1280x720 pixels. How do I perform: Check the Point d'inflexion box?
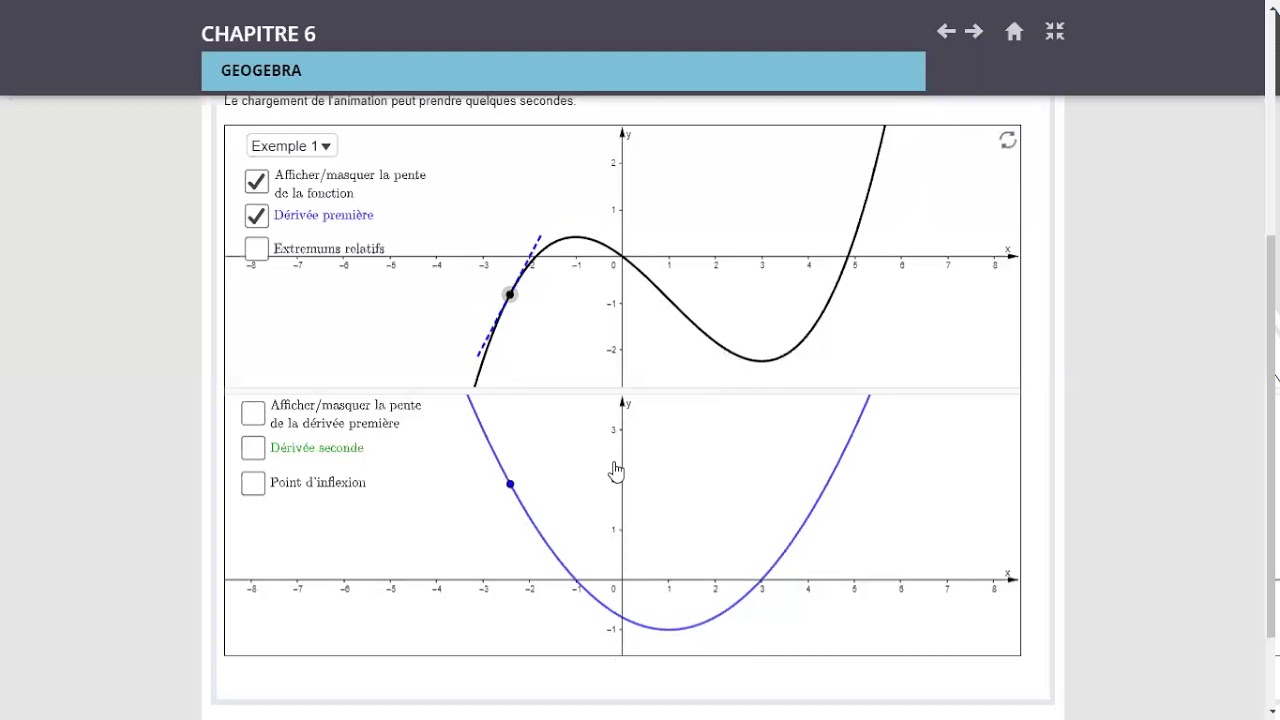tap(253, 483)
